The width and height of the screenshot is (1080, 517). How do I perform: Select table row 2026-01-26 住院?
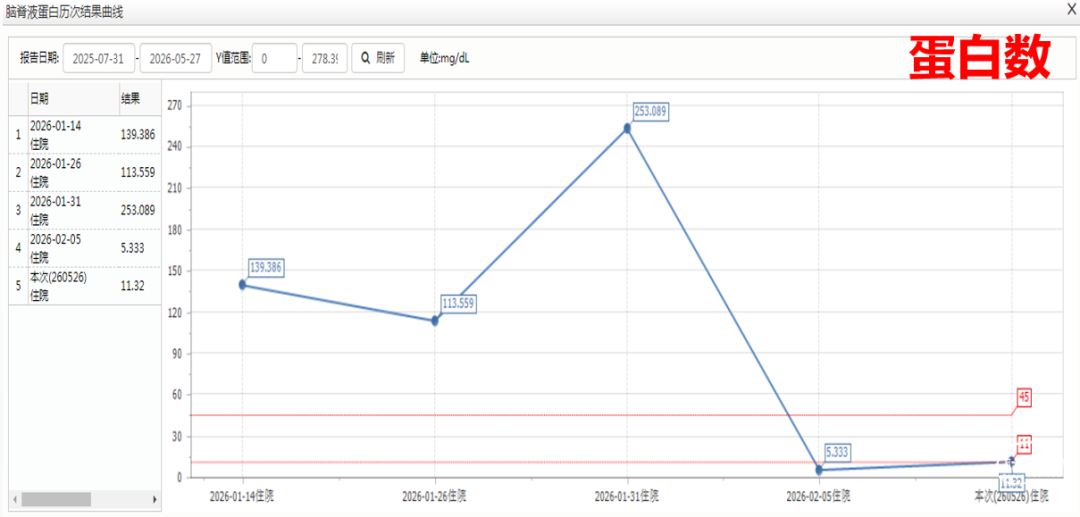(x=85, y=173)
